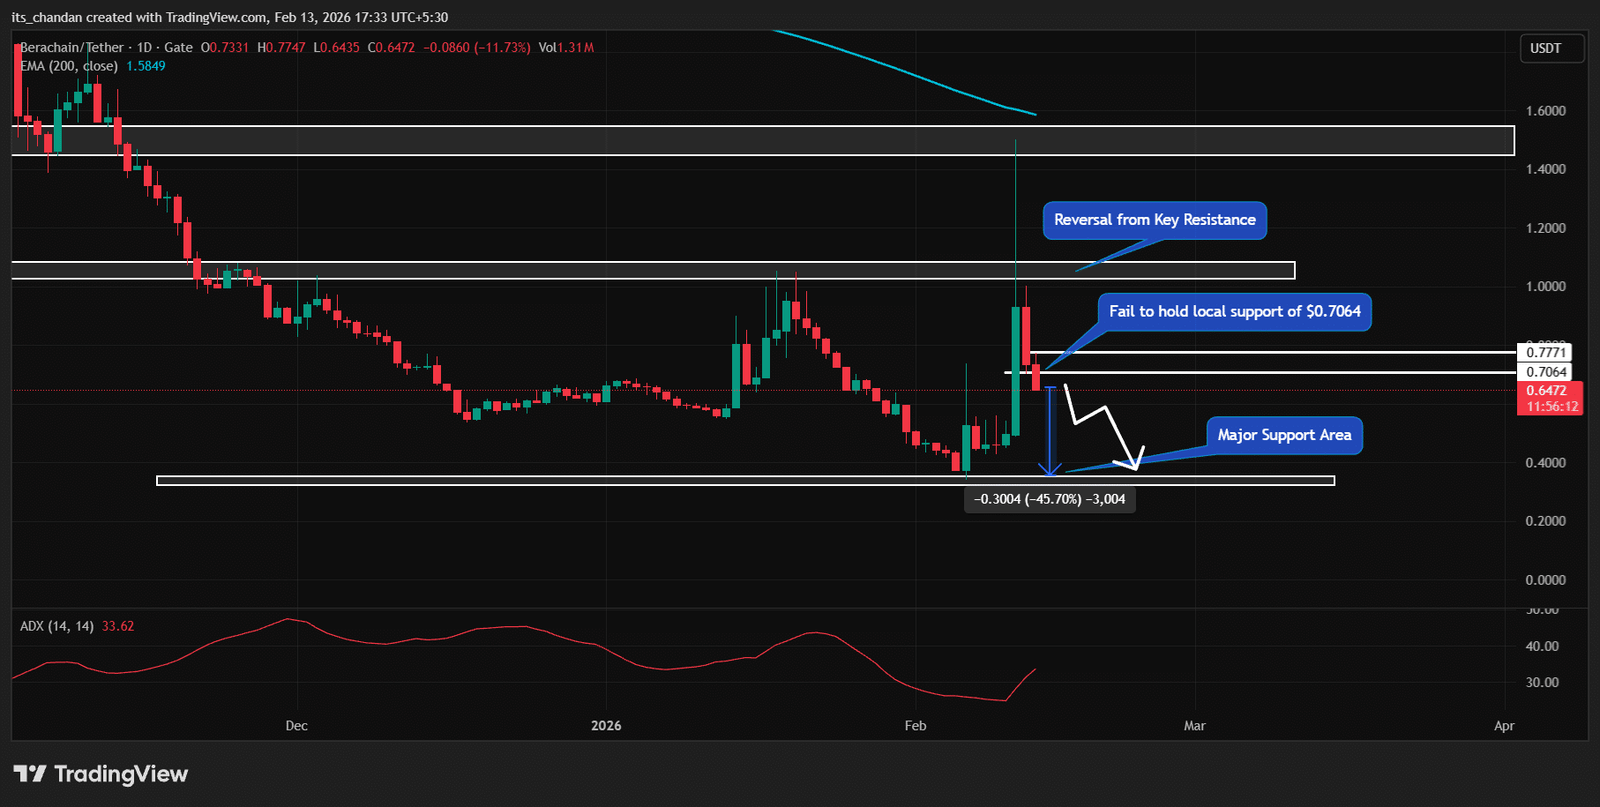The height and width of the screenshot is (807, 1600).
Task: Open the EMA (200, close) indicator legend
Action: click(70, 66)
